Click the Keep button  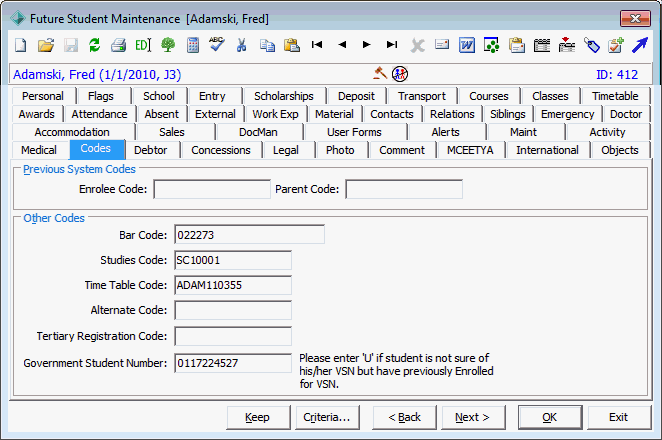(258, 417)
